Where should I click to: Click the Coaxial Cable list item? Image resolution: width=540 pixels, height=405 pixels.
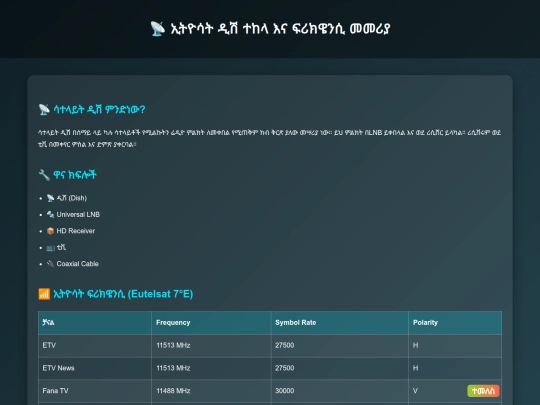[77, 264]
